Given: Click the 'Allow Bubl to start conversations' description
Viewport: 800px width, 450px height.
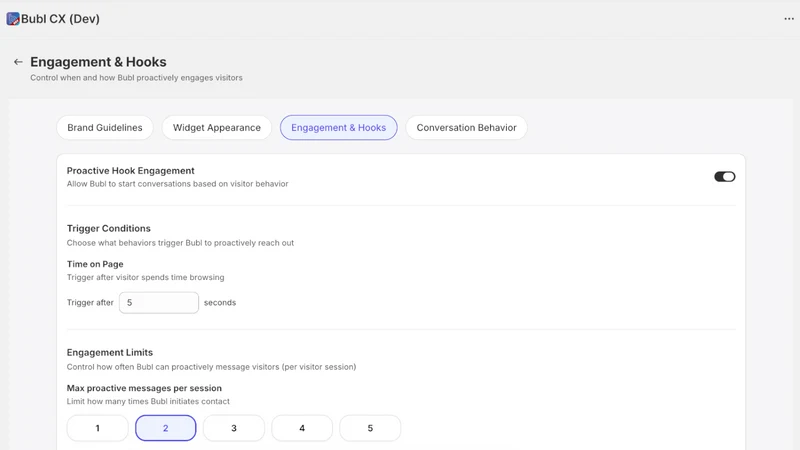Looking at the screenshot, I should pyautogui.click(x=178, y=184).
